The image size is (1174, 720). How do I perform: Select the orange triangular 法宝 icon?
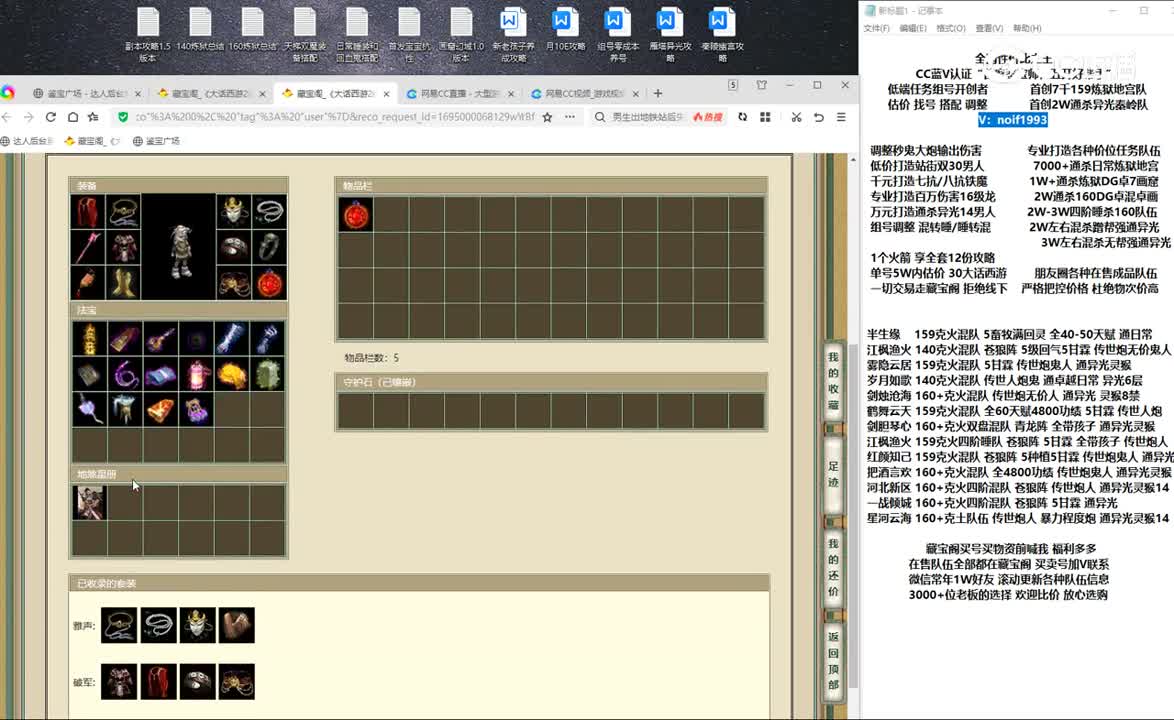(161, 410)
